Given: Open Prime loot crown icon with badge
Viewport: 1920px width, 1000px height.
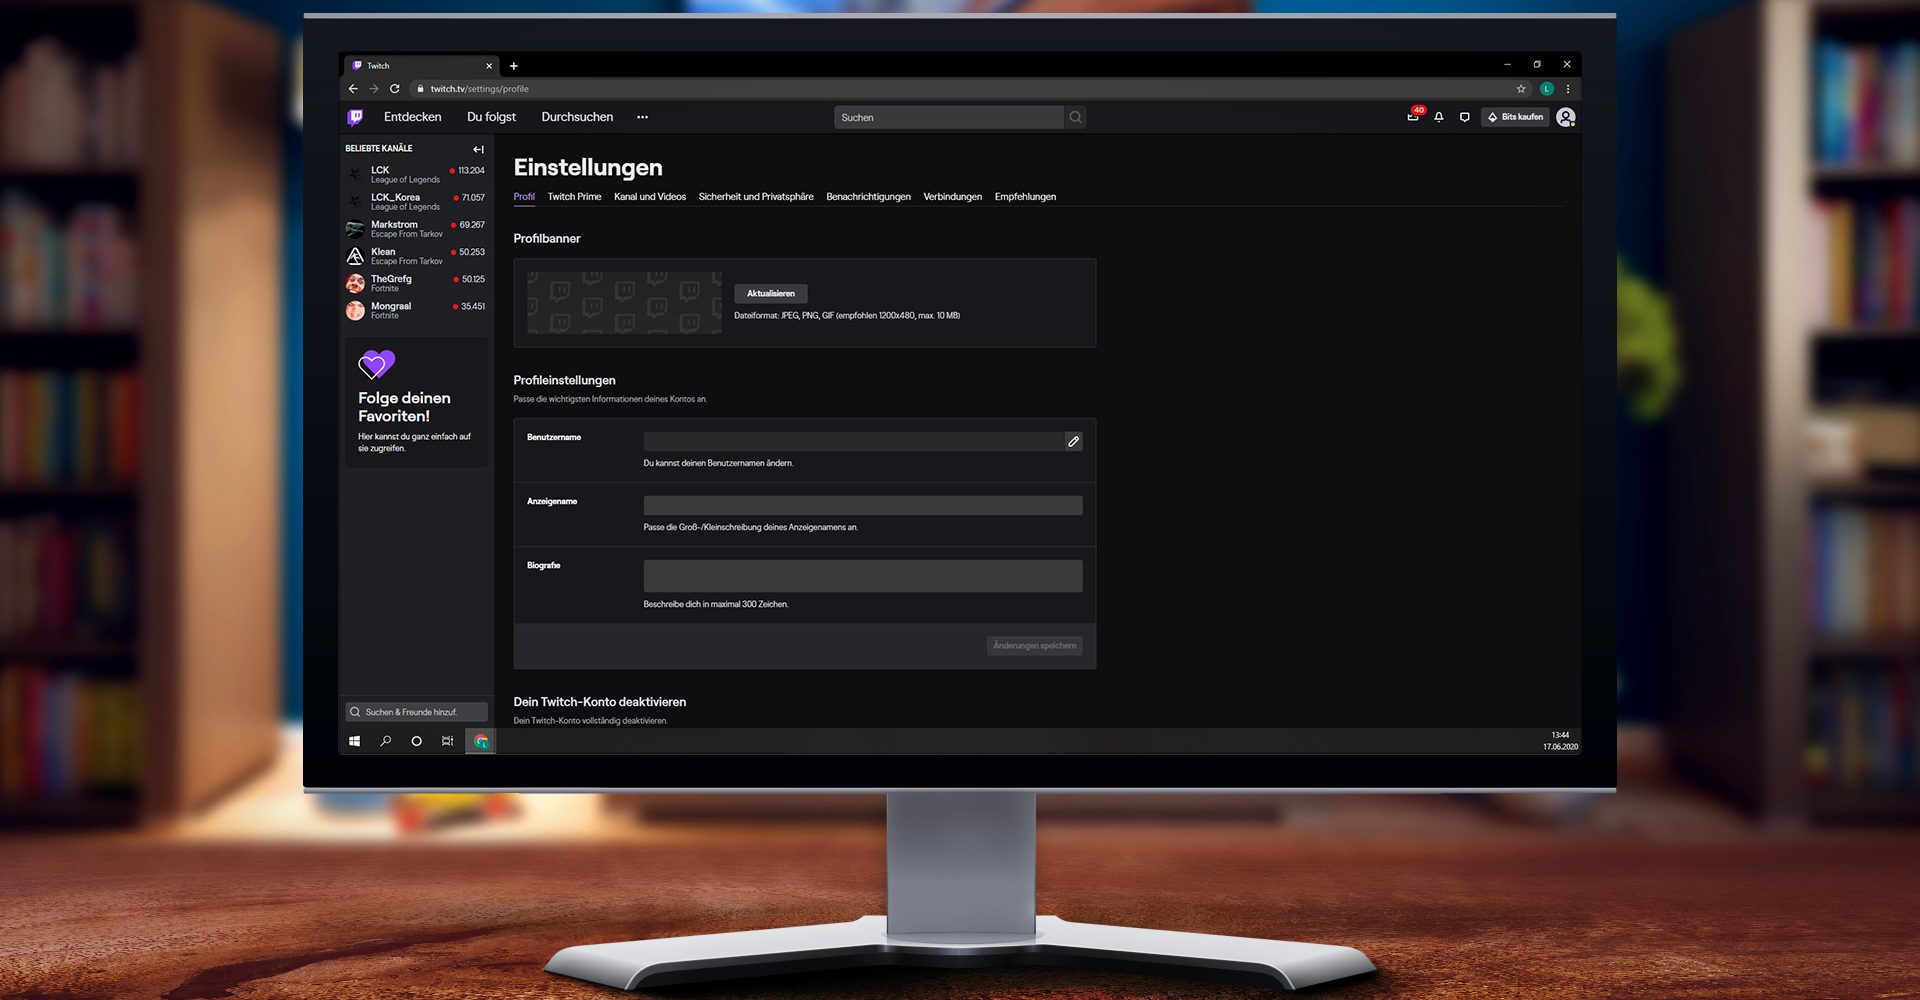Looking at the screenshot, I should coord(1414,116).
